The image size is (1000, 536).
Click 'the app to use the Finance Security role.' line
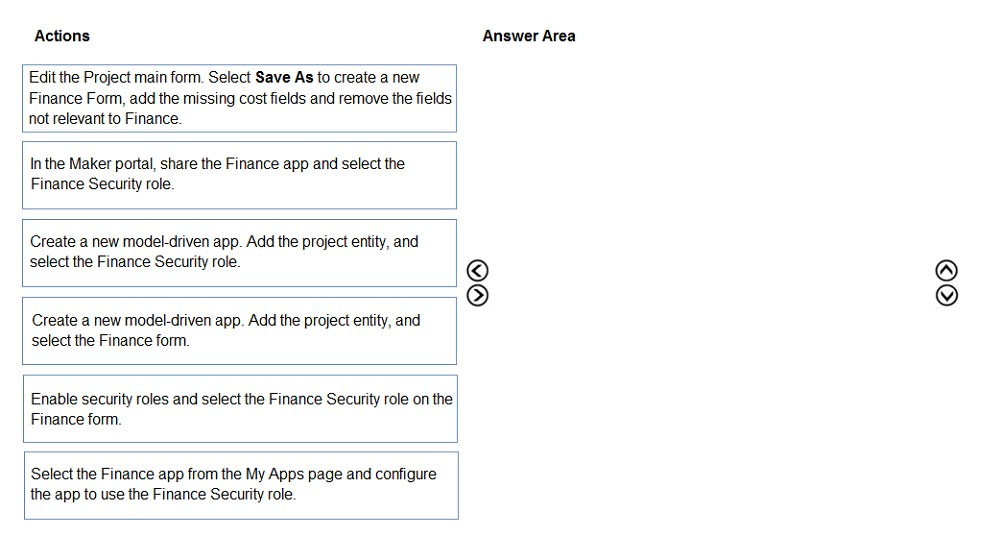[163, 495]
